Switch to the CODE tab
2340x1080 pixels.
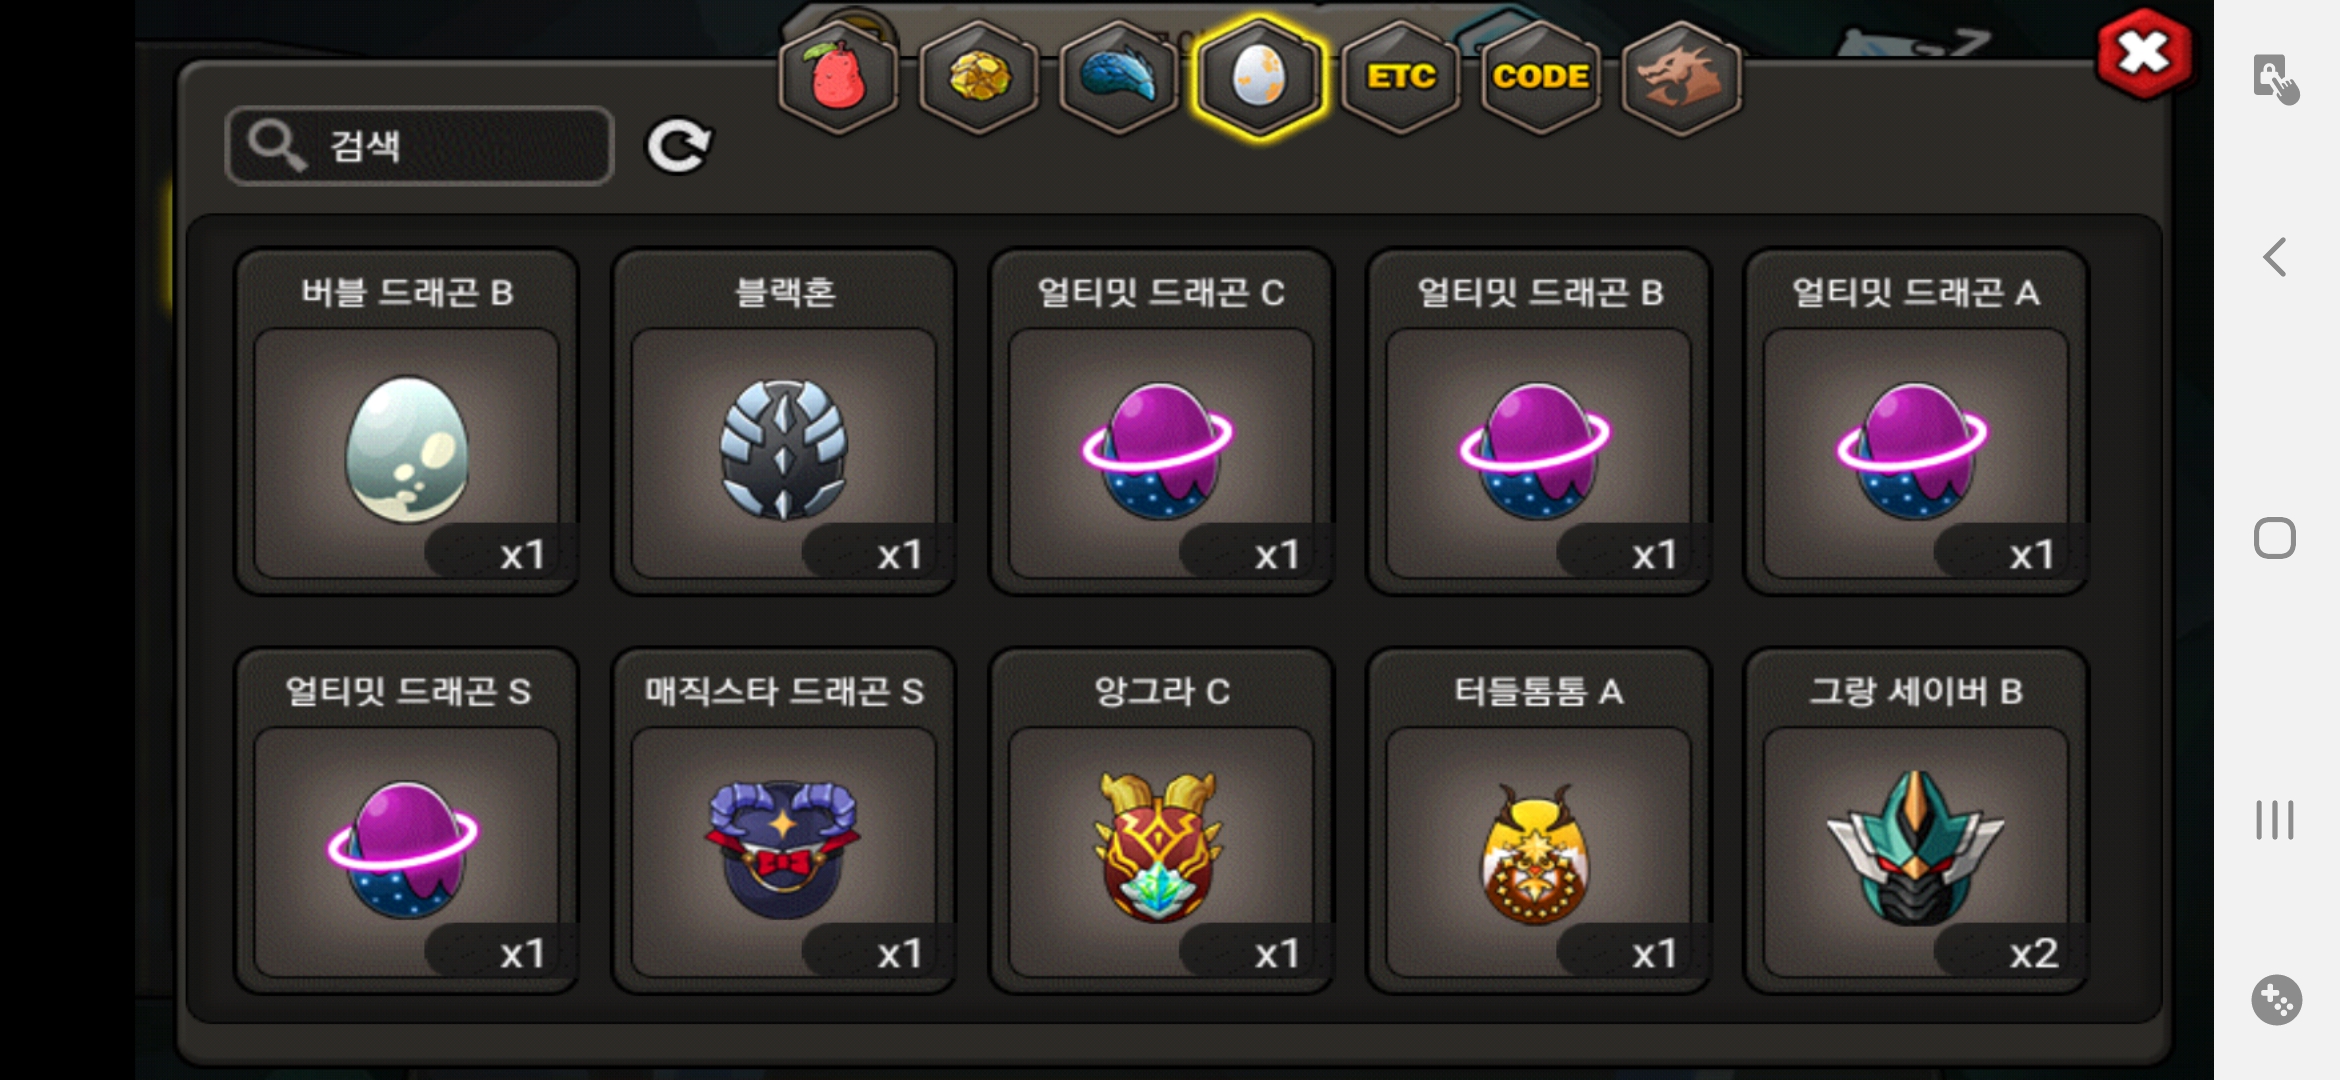tap(1541, 77)
